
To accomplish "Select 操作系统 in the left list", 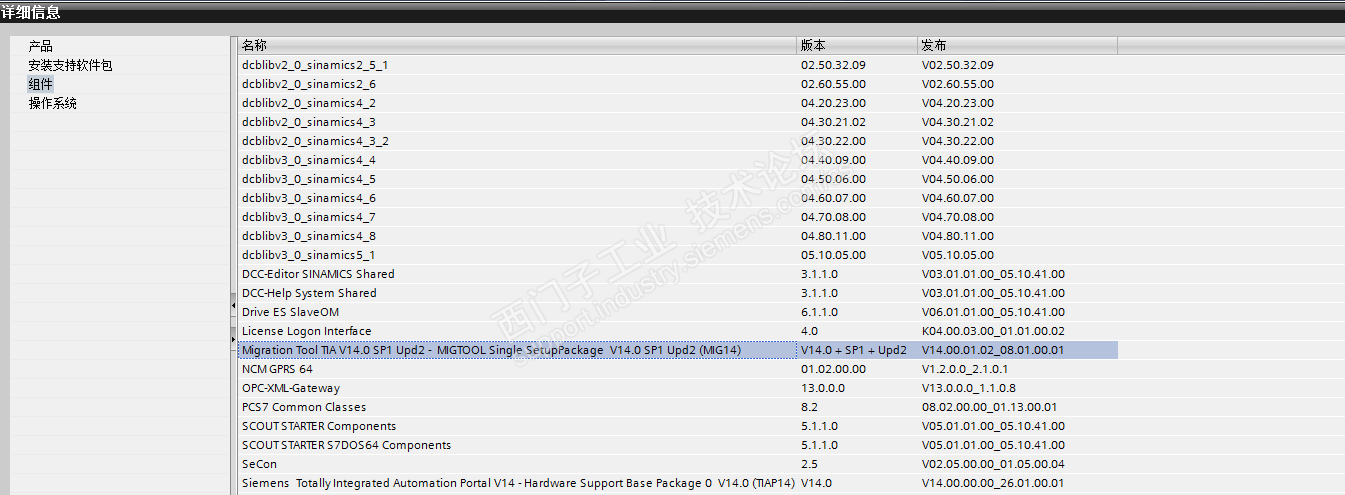I will [x=52, y=103].
